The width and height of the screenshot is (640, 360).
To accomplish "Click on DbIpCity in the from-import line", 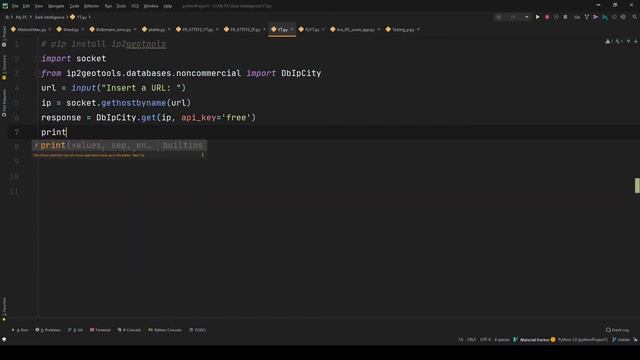I will pyautogui.click(x=301, y=73).
